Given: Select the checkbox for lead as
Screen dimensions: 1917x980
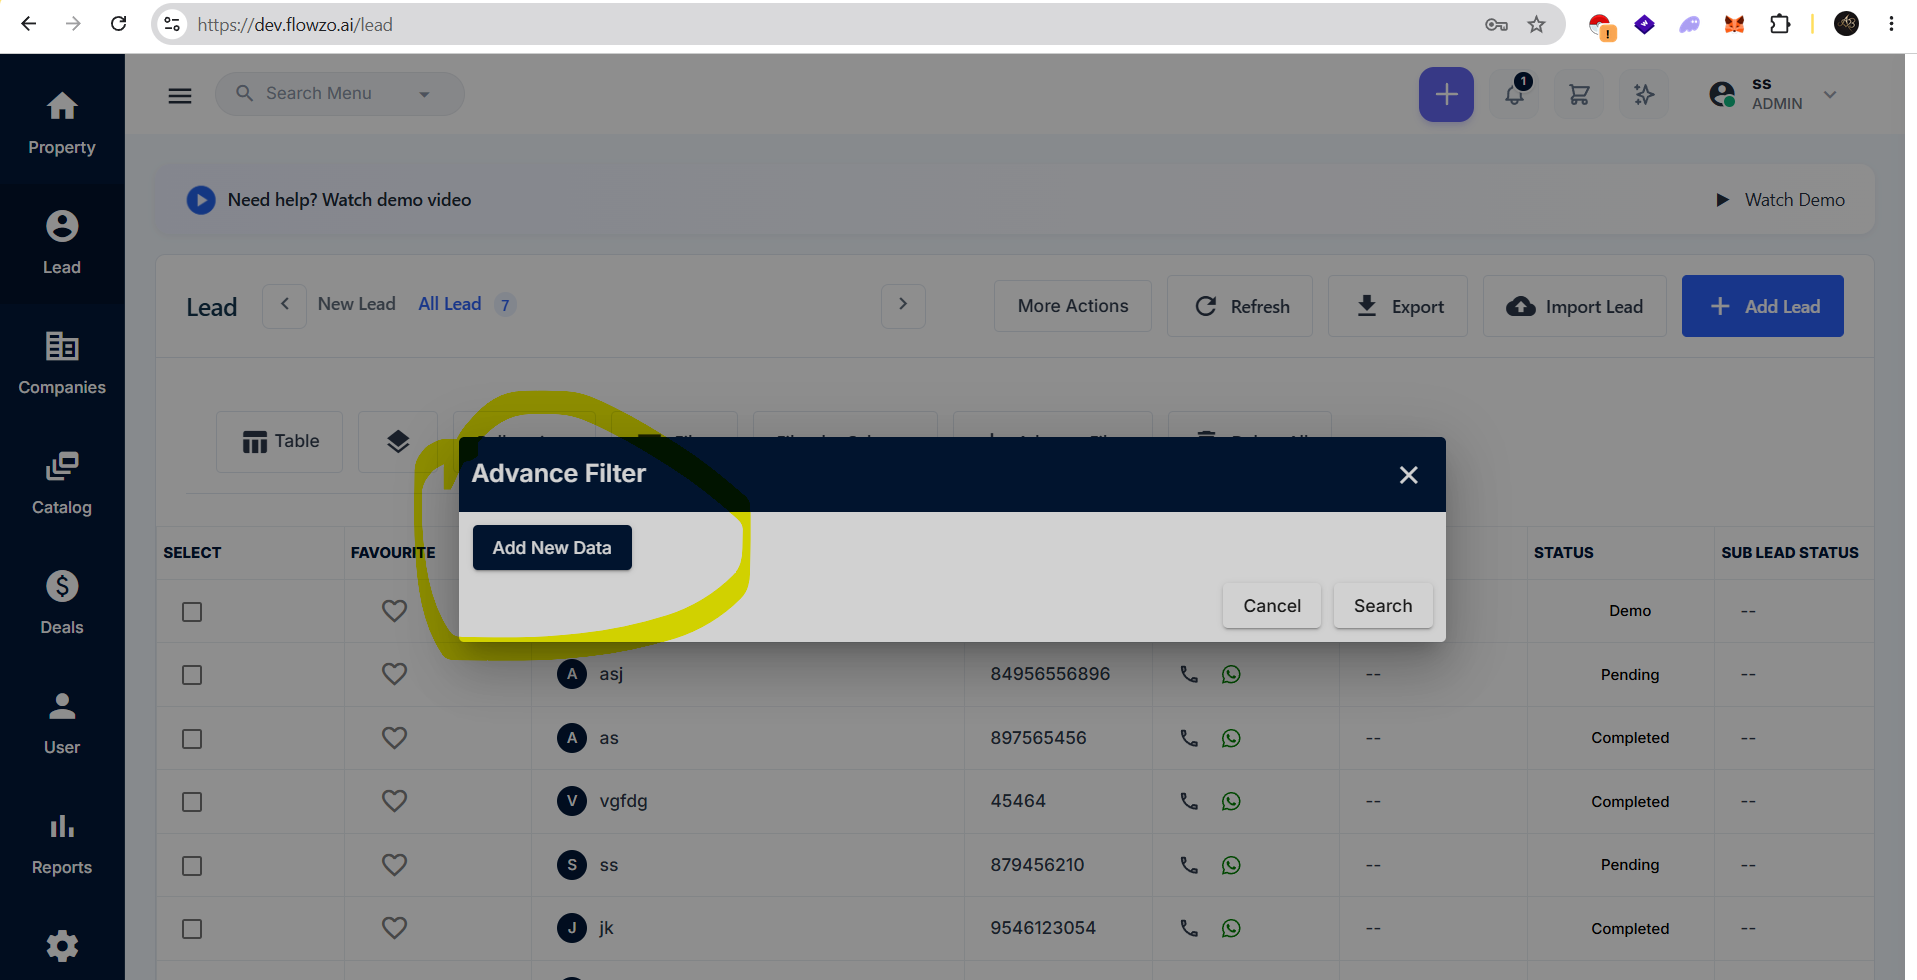Looking at the screenshot, I should [x=192, y=739].
